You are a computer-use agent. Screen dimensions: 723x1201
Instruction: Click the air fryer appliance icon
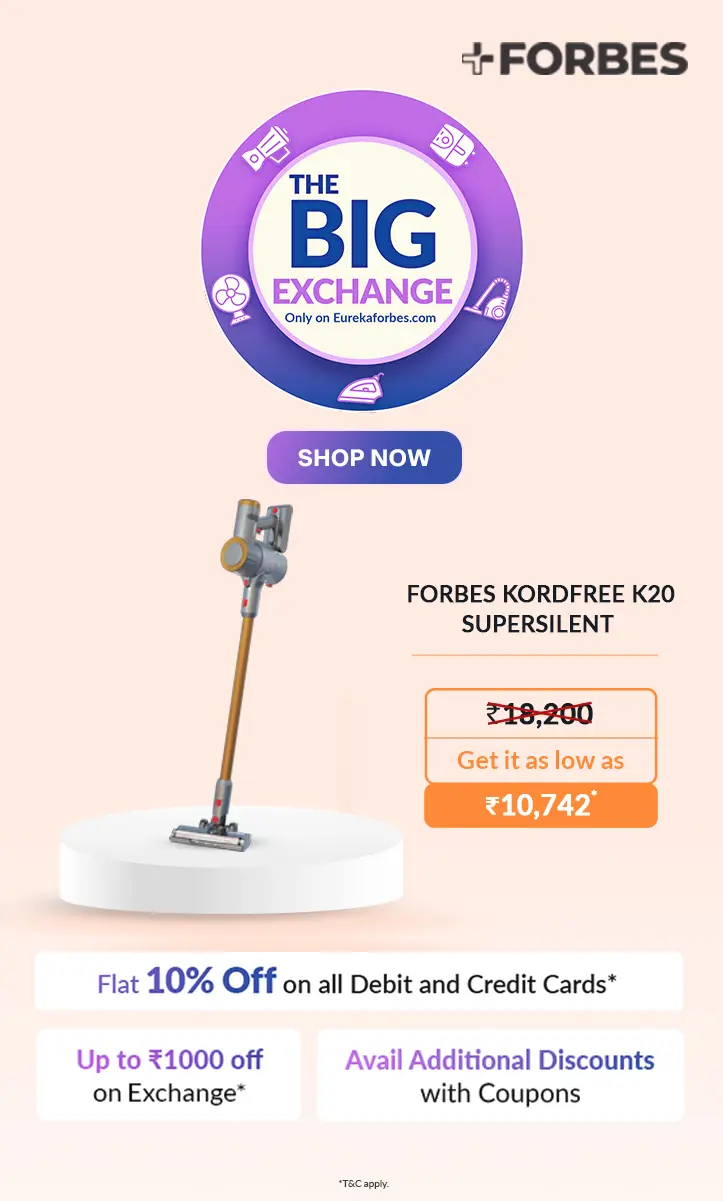pos(450,143)
